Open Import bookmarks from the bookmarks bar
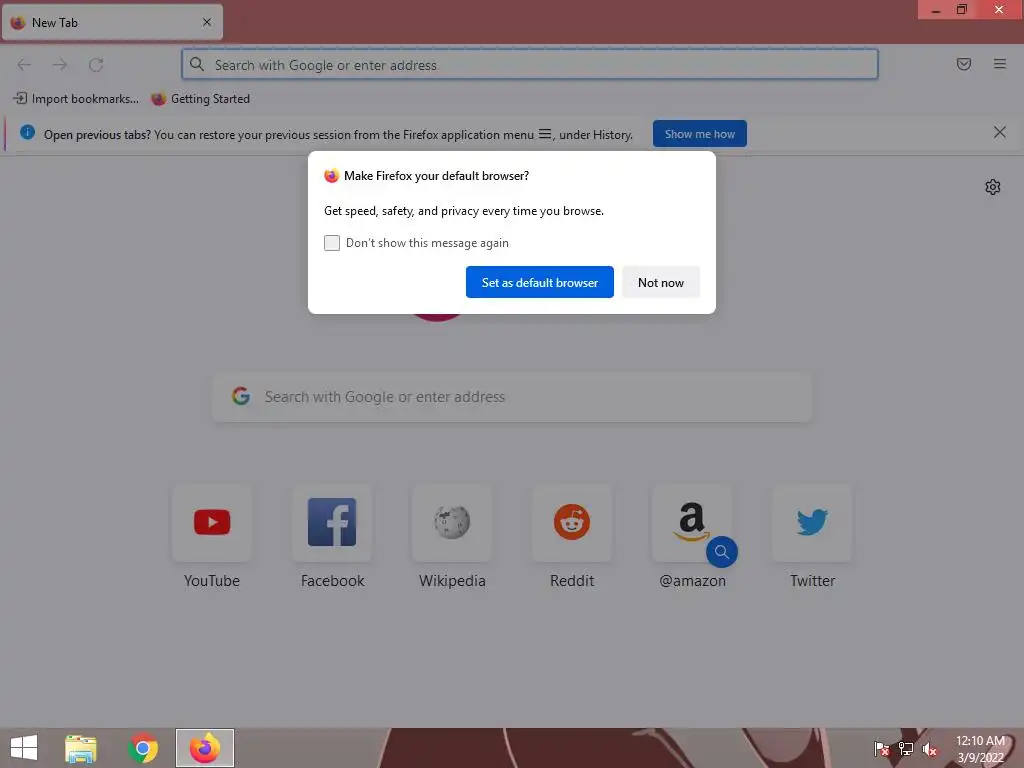This screenshot has width=1024, height=768. 76,99
